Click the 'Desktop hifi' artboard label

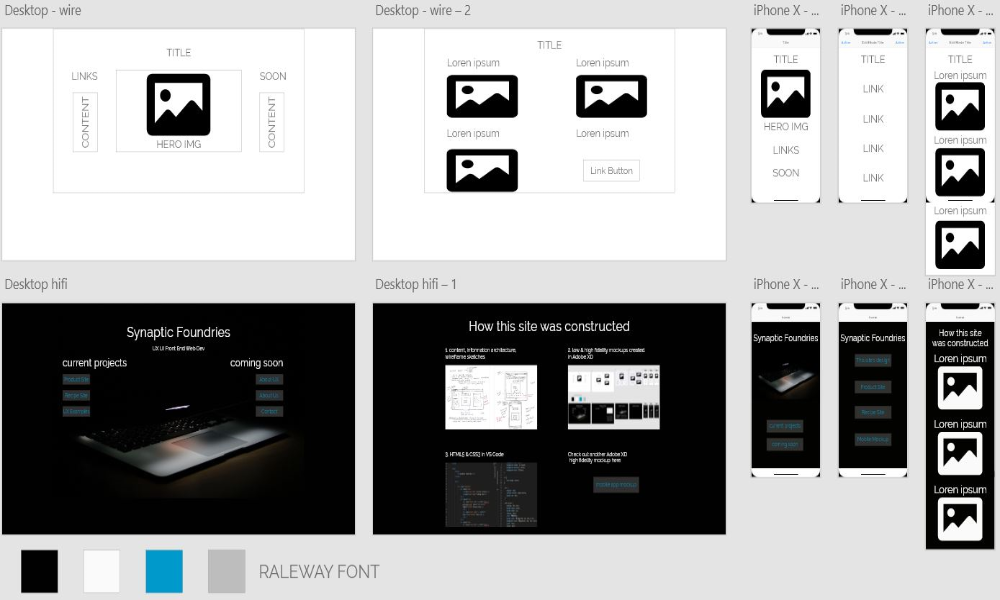click(x=36, y=285)
